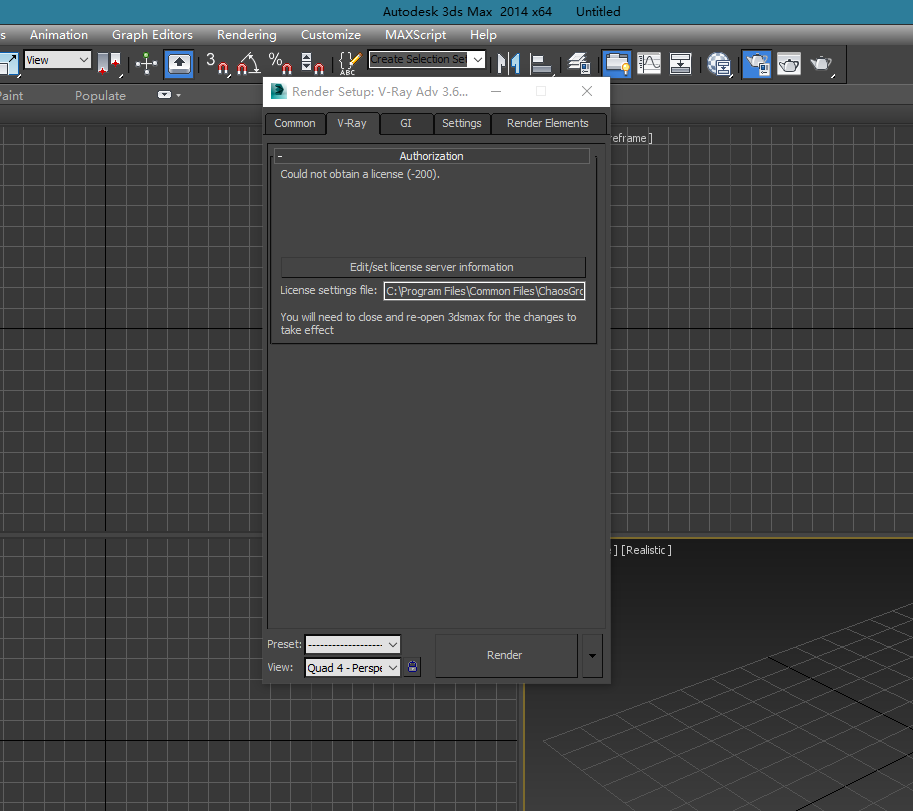913x811 pixels.
Task: Click the 'License settings file:' label
Action: (328, 290)
